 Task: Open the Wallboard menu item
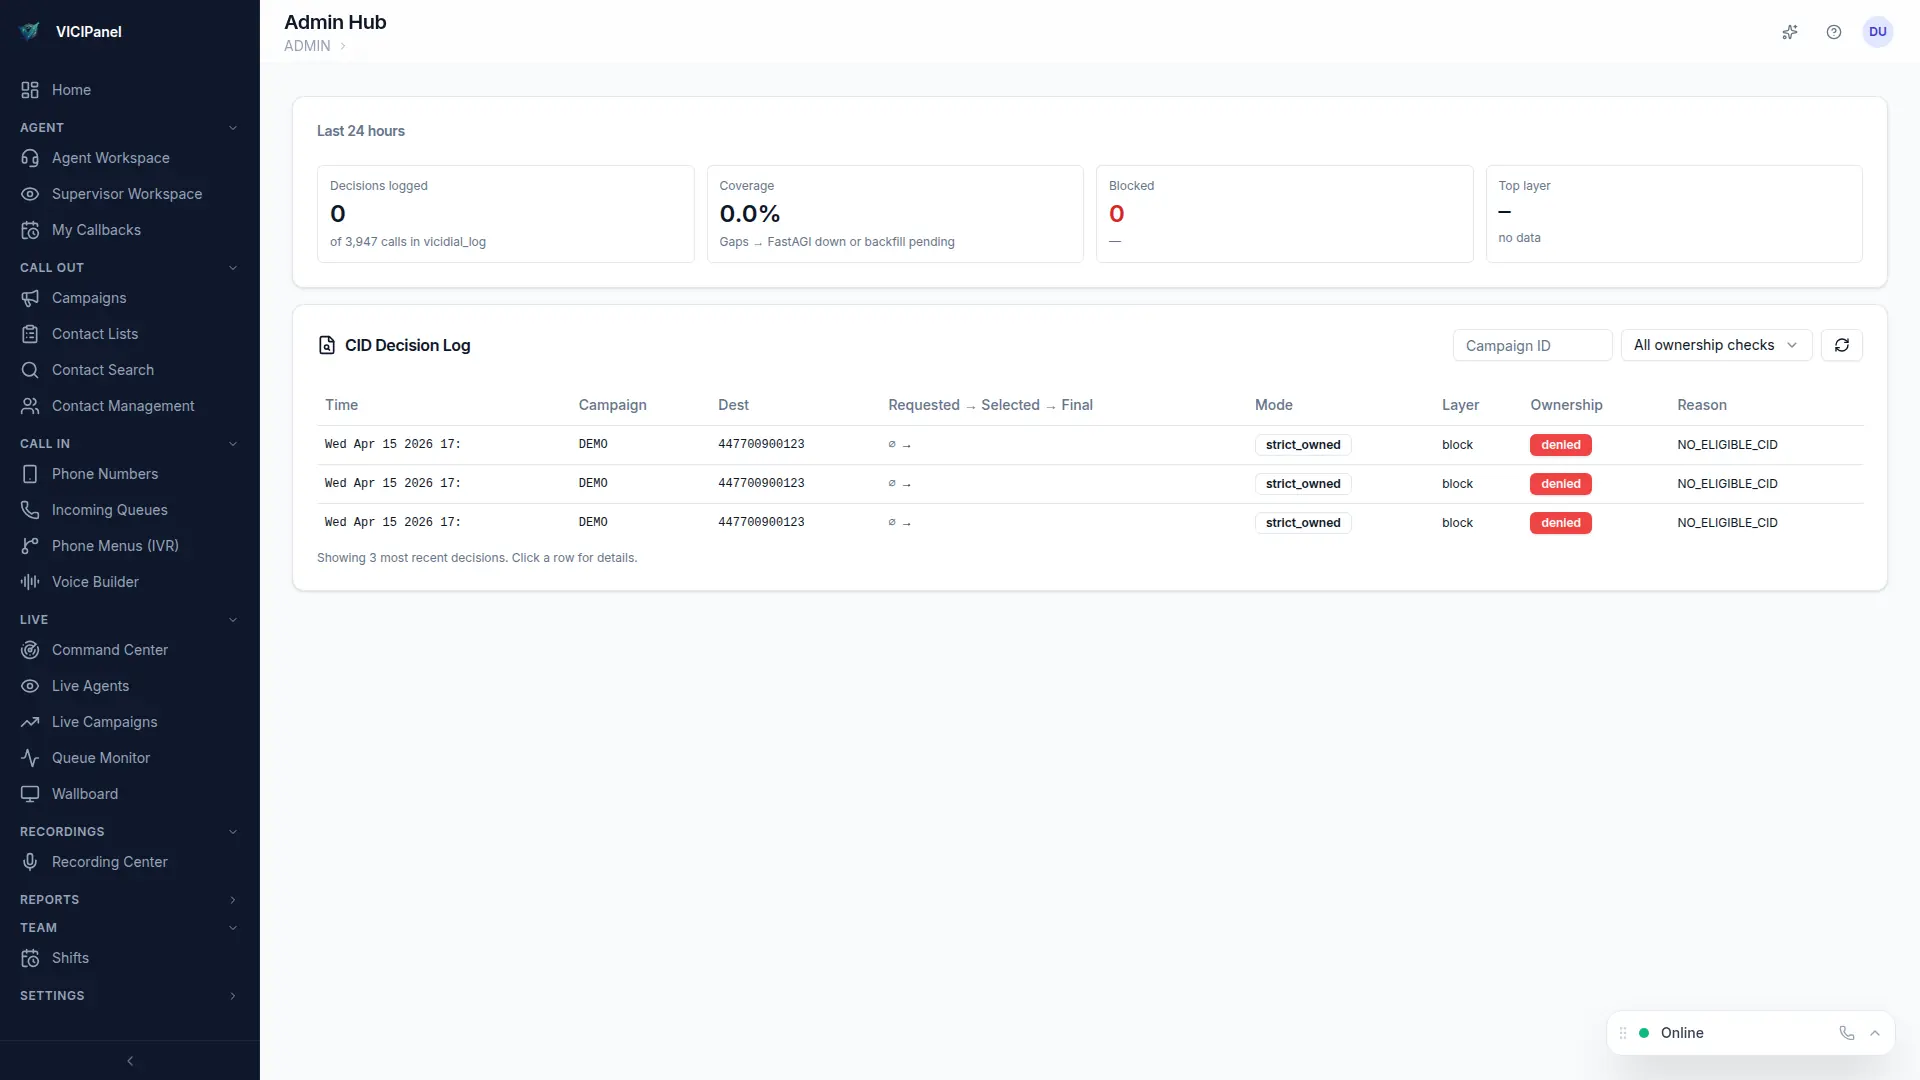[x=84, y=794]
